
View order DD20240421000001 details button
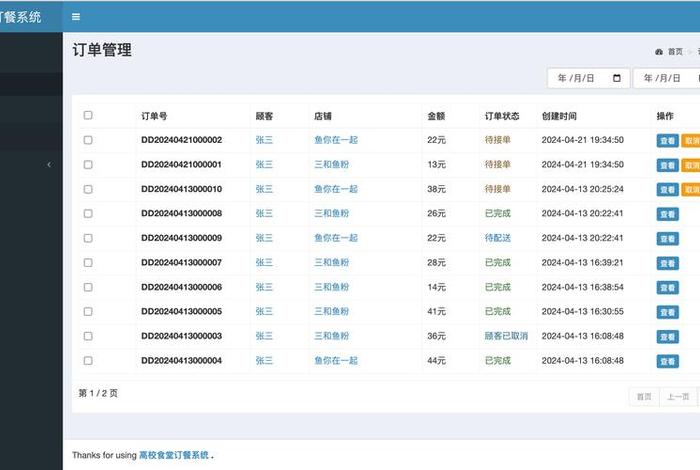[667, 165]
